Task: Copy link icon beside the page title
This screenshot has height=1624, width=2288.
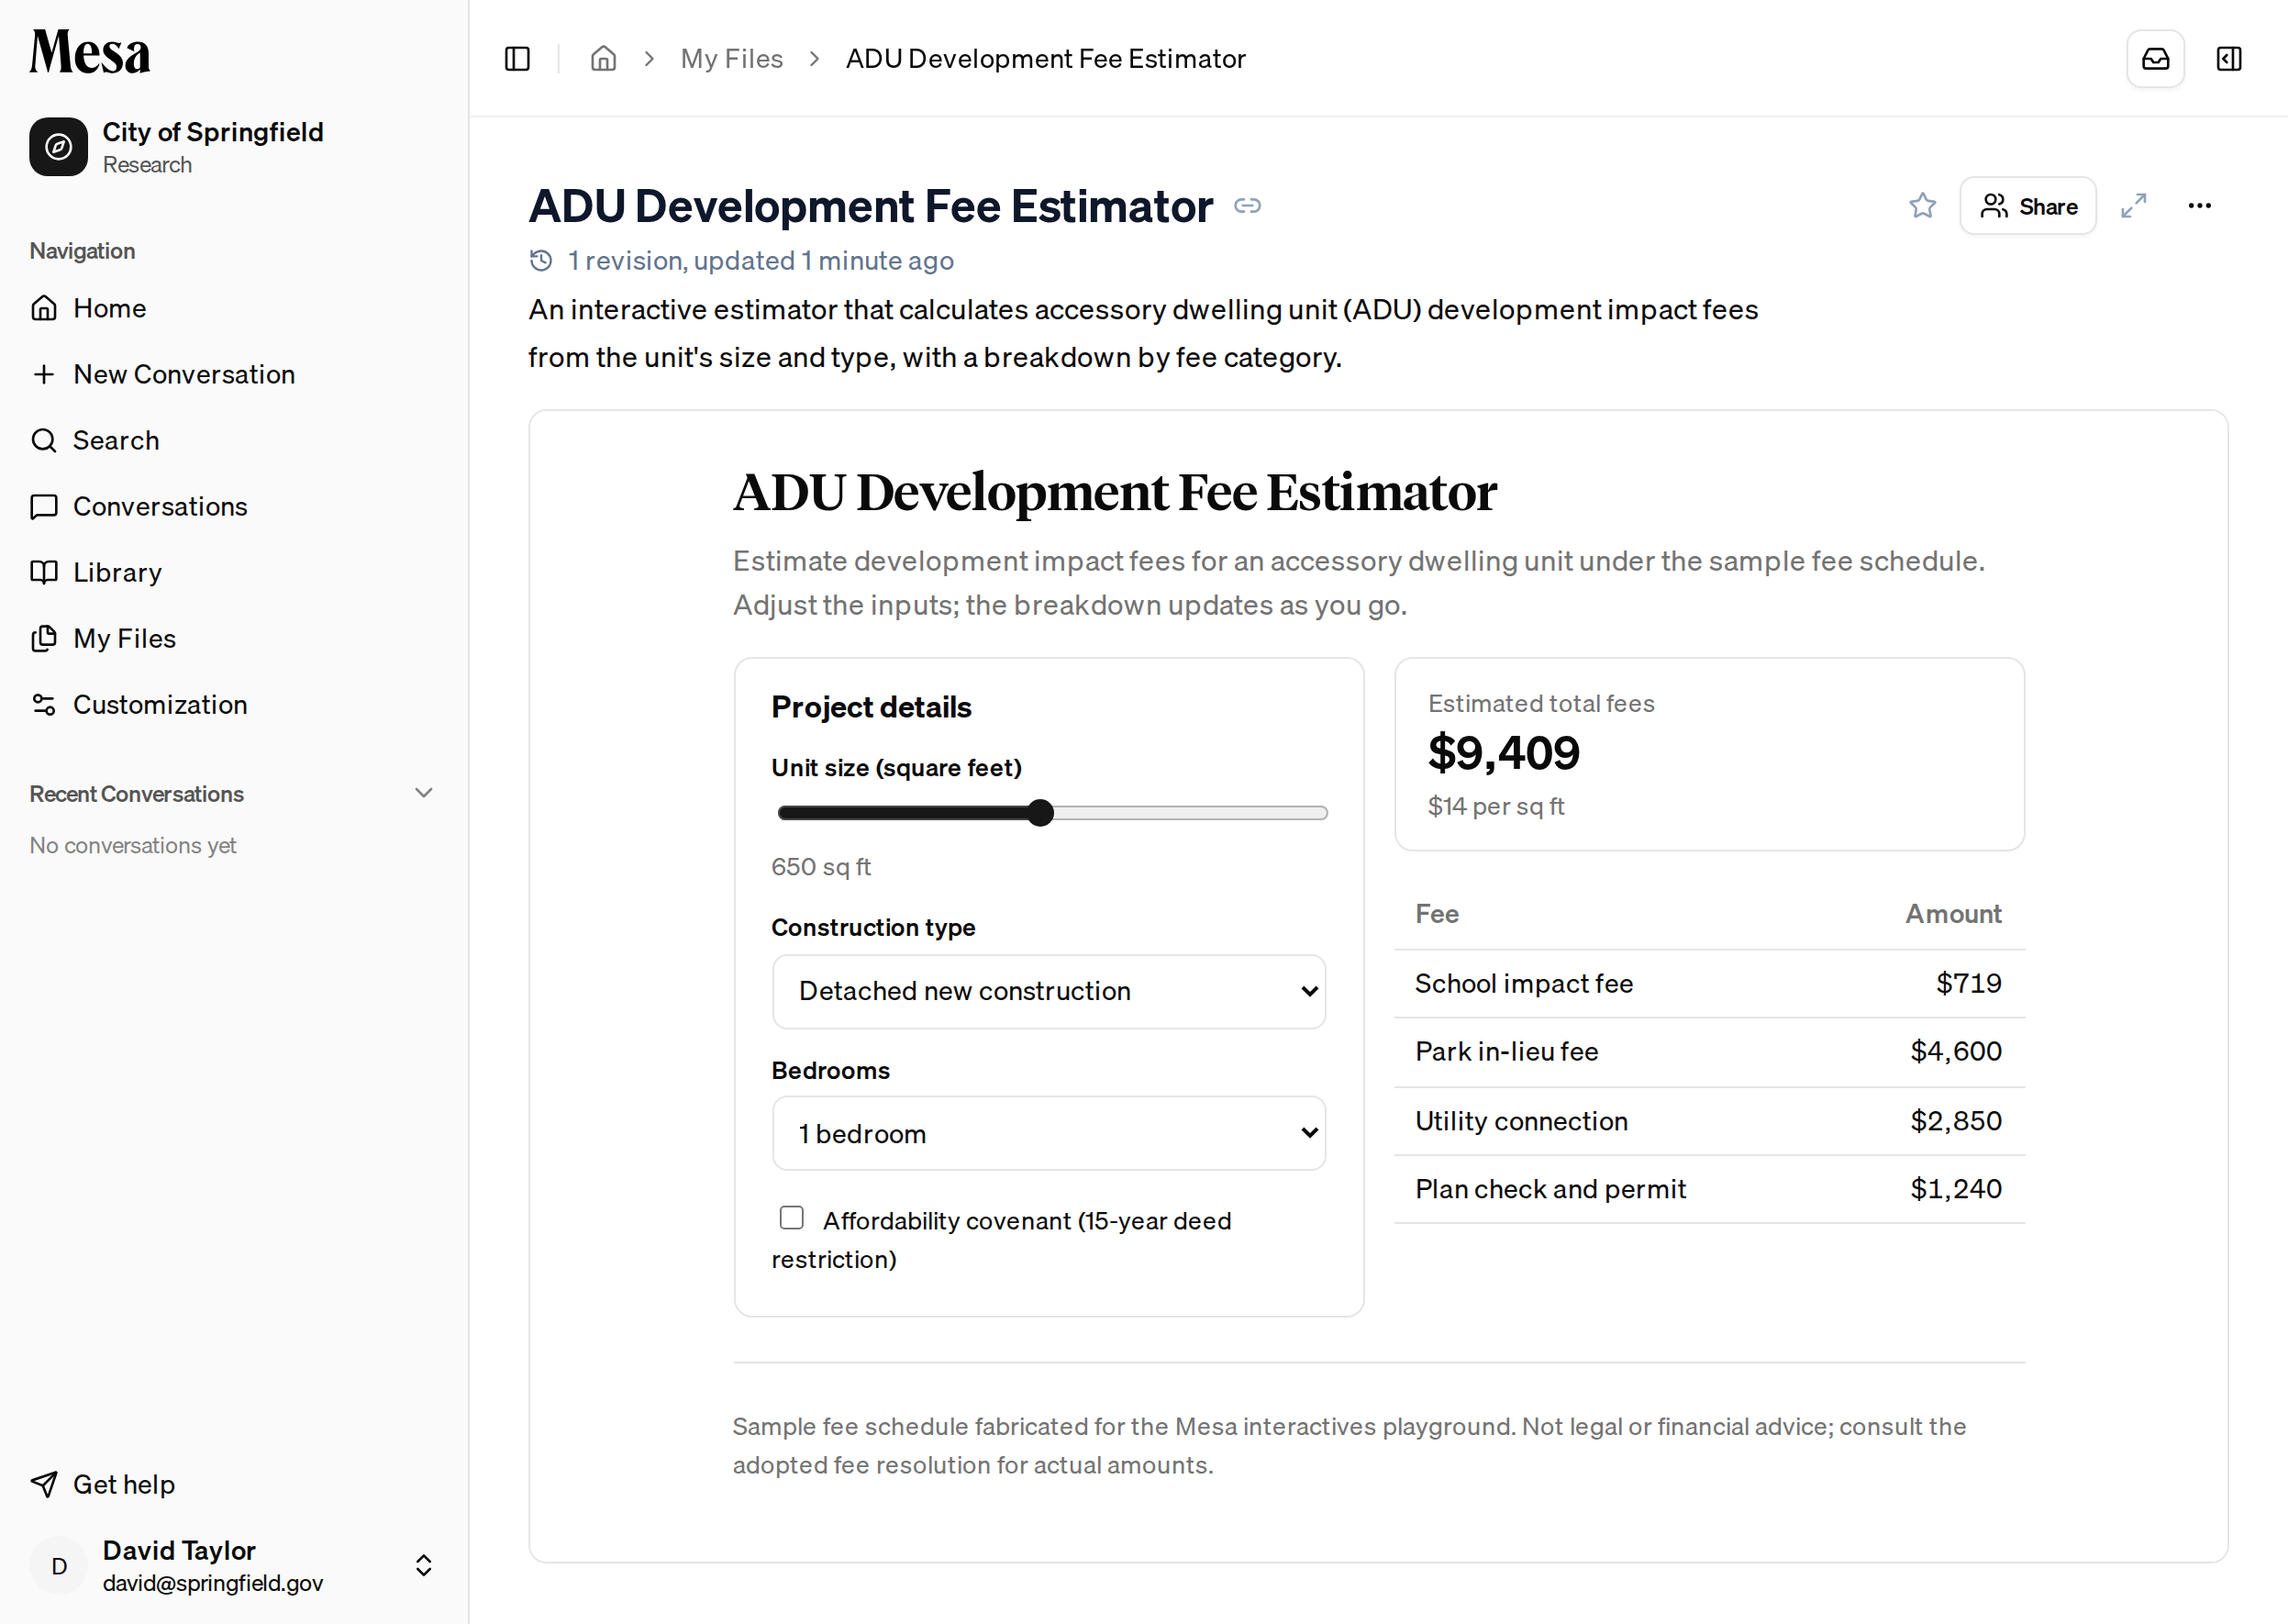Action: click(x=1247, y=206)
